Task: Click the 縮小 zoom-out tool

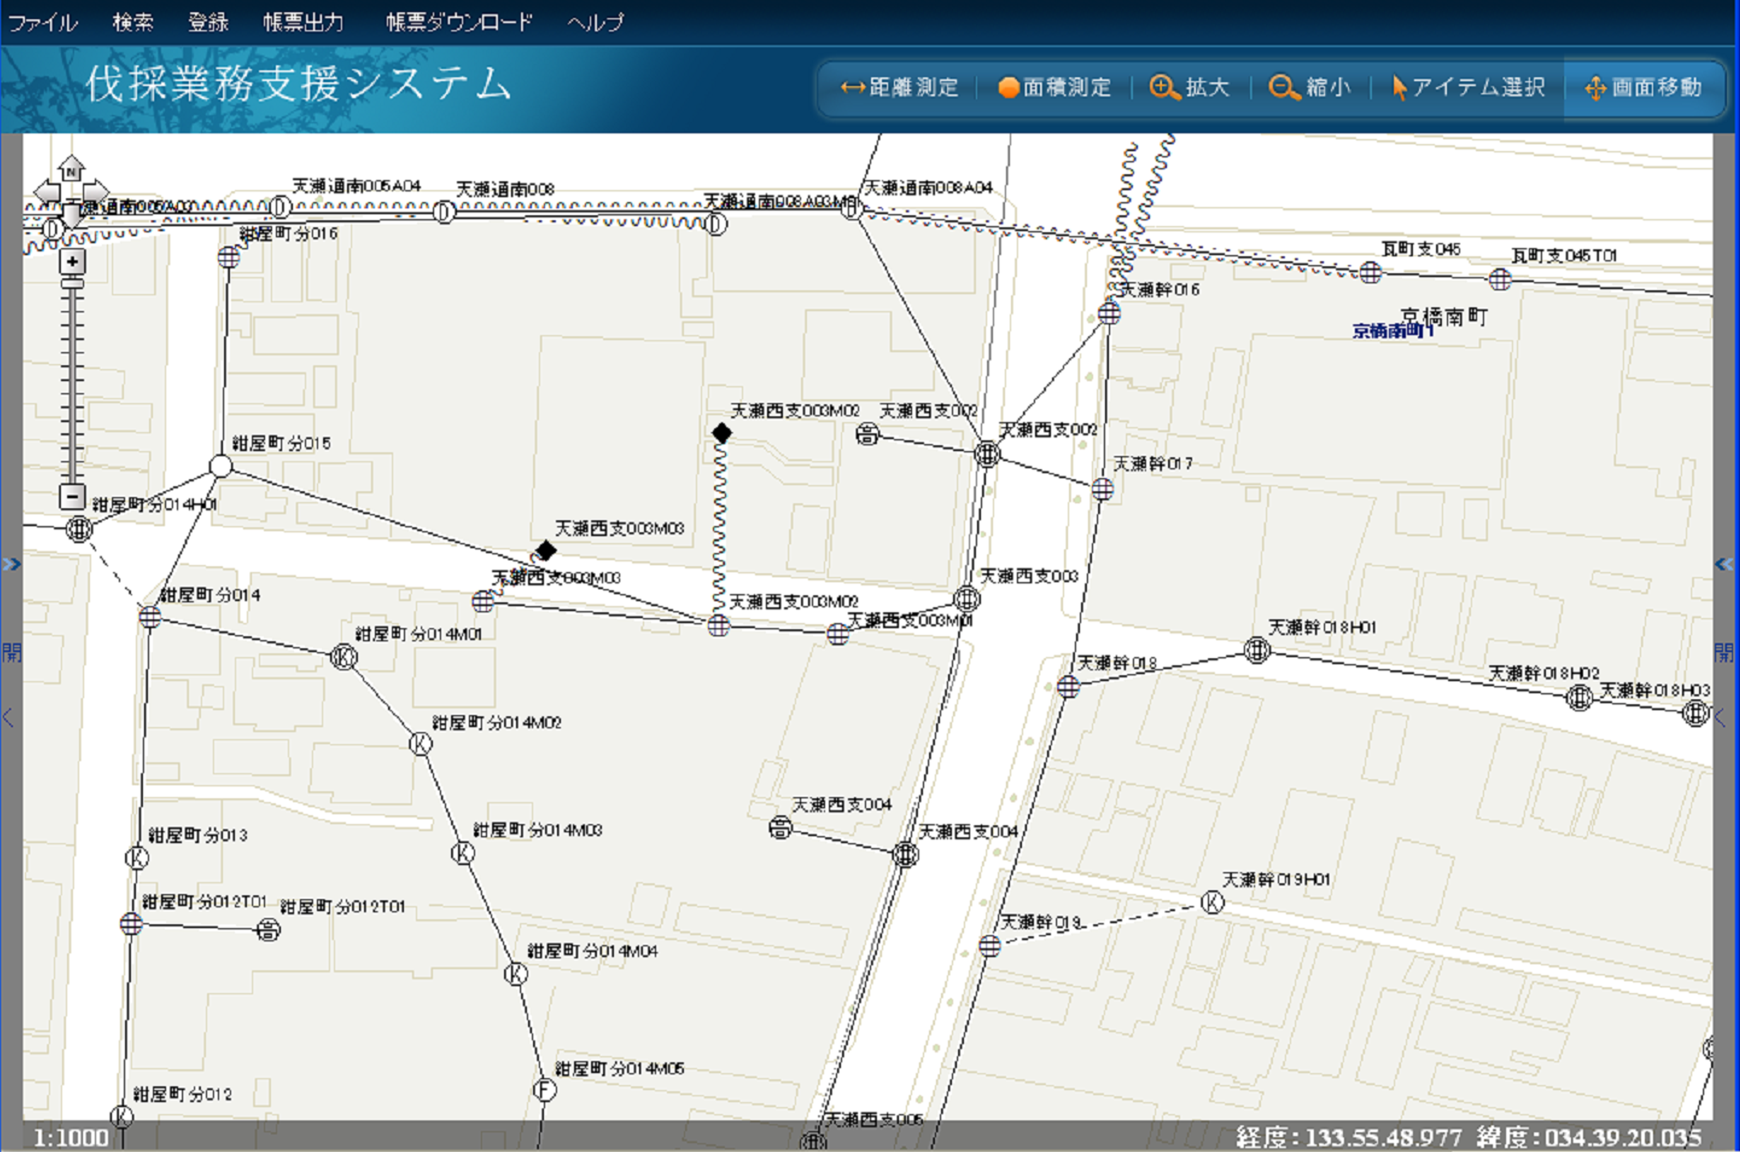Action: tap(1309, 88)
